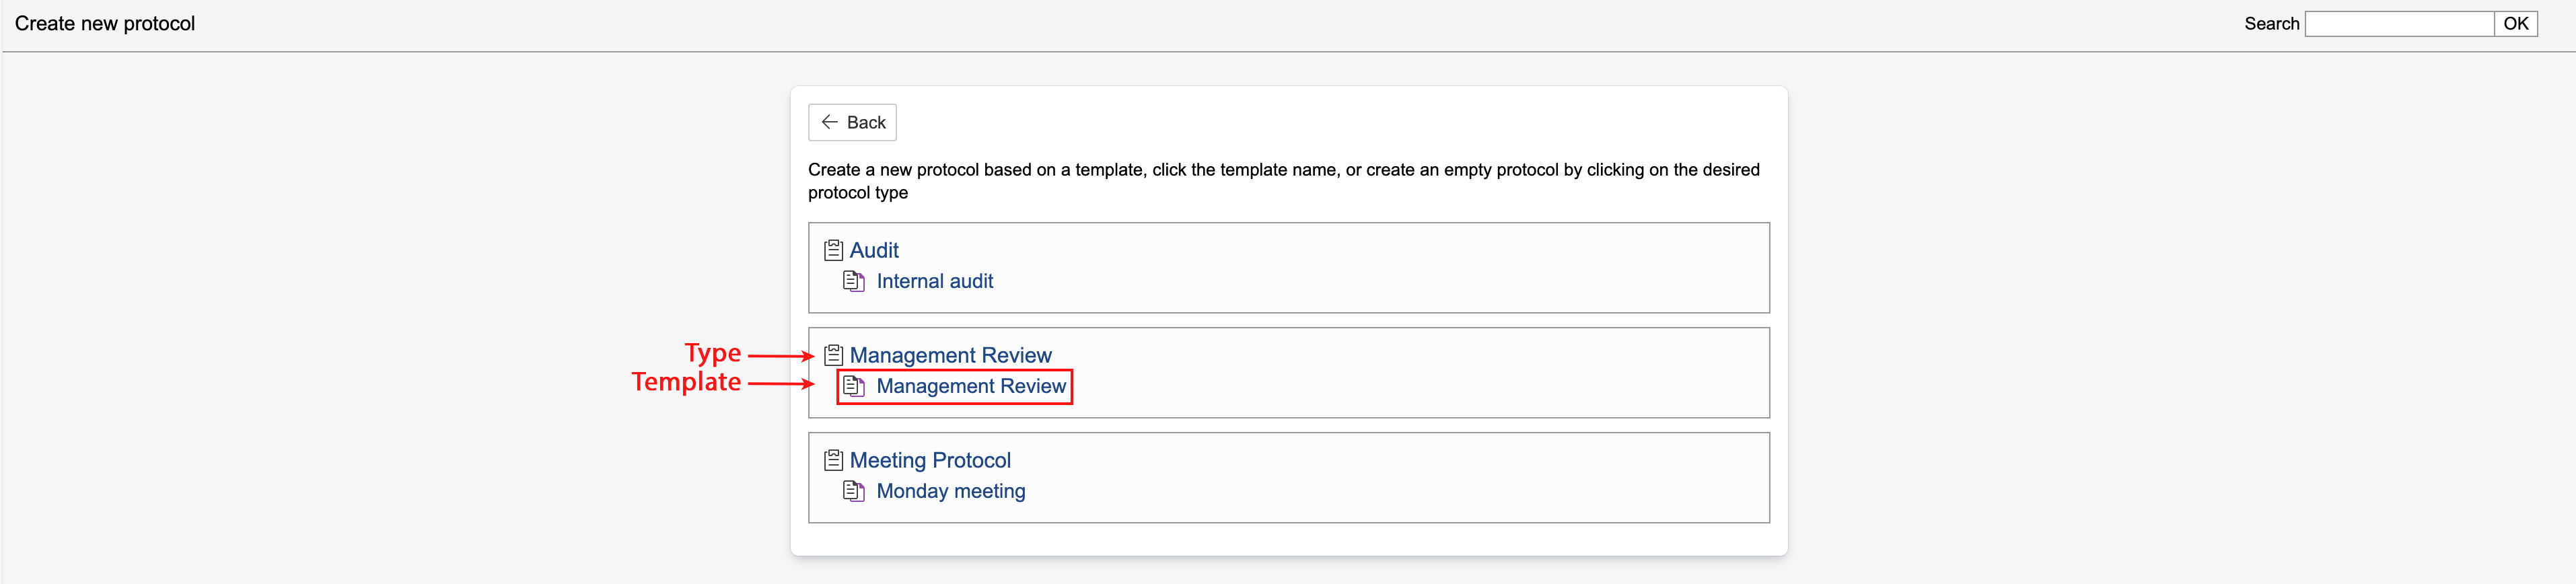Open the Internal audit template
The image size is (2576, 584).
934,281
